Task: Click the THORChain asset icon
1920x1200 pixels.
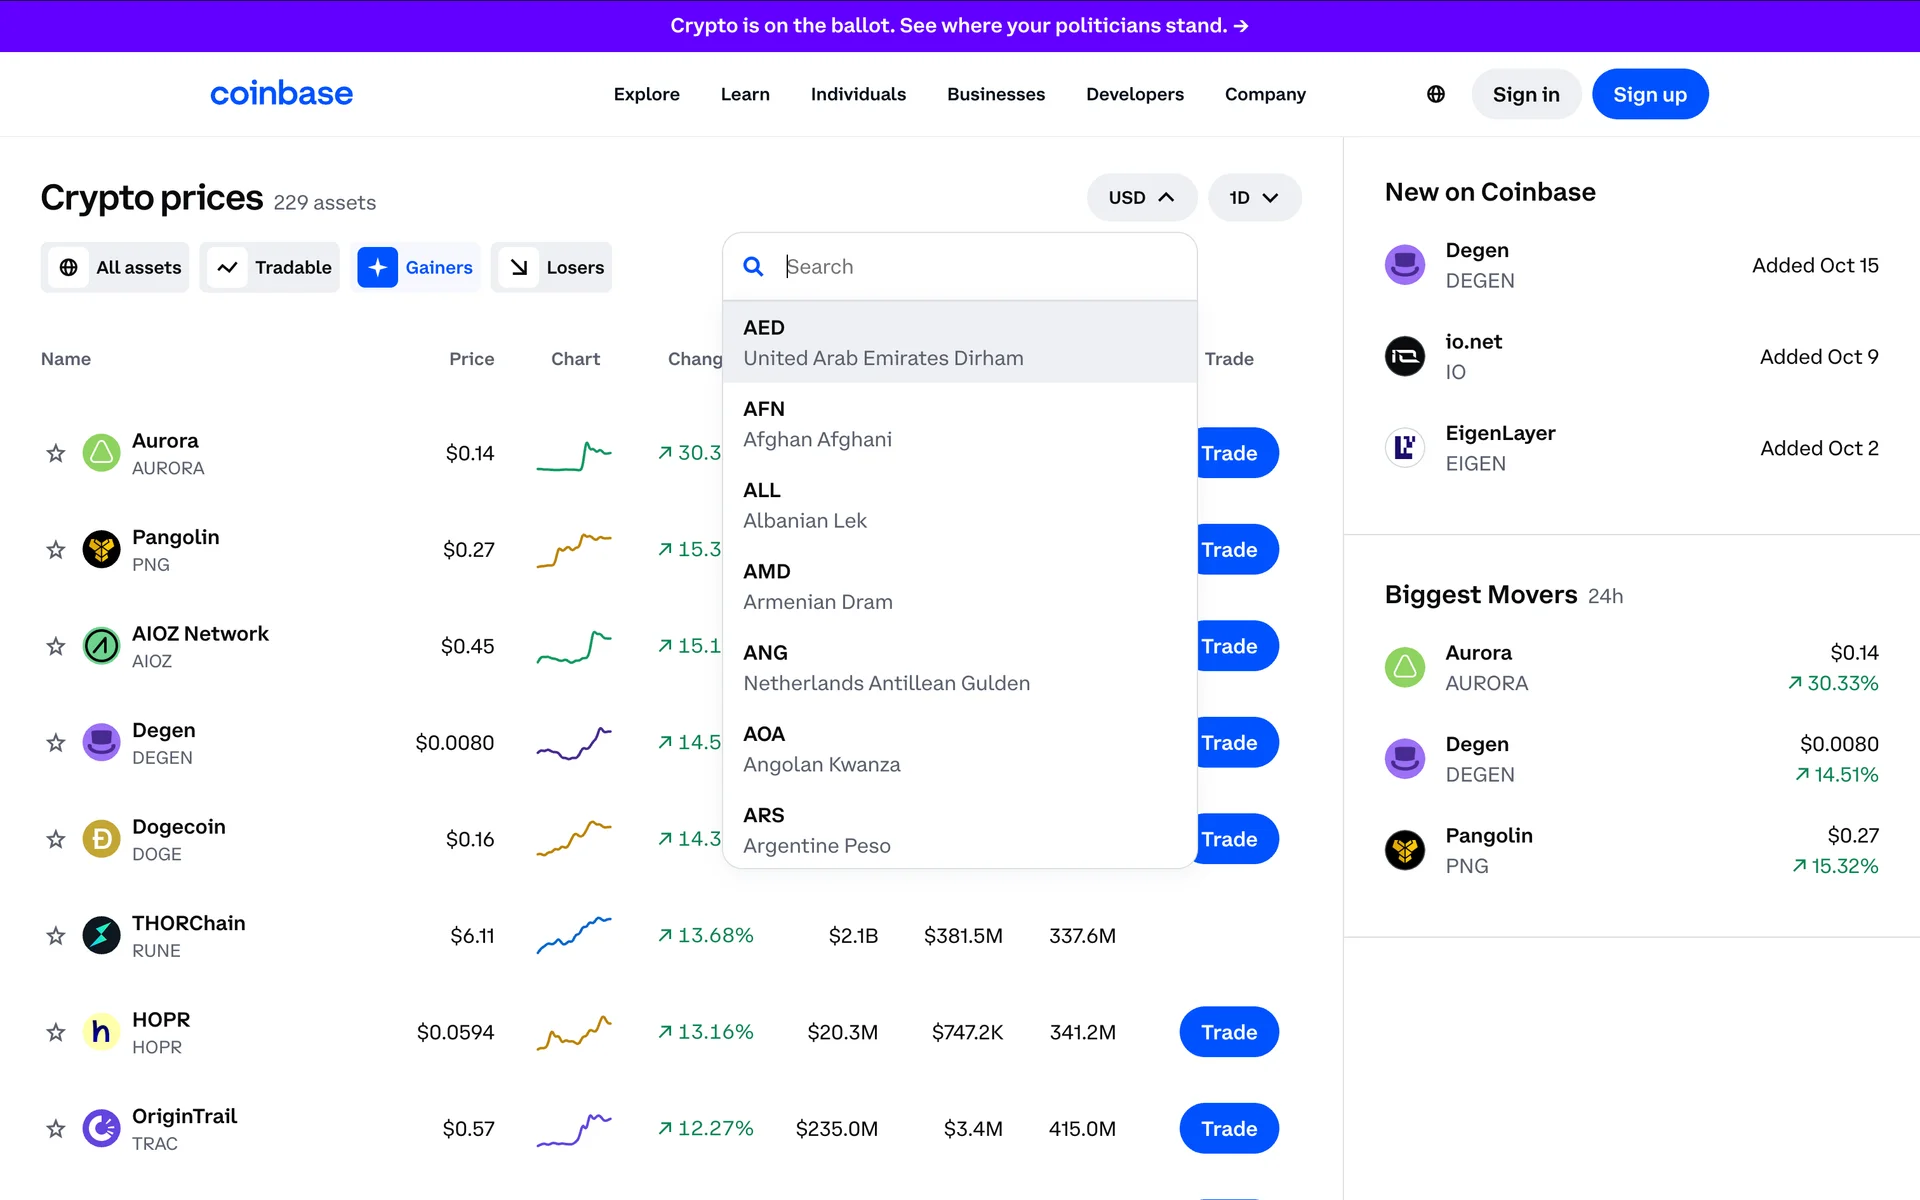Action: tap(101, 936)
